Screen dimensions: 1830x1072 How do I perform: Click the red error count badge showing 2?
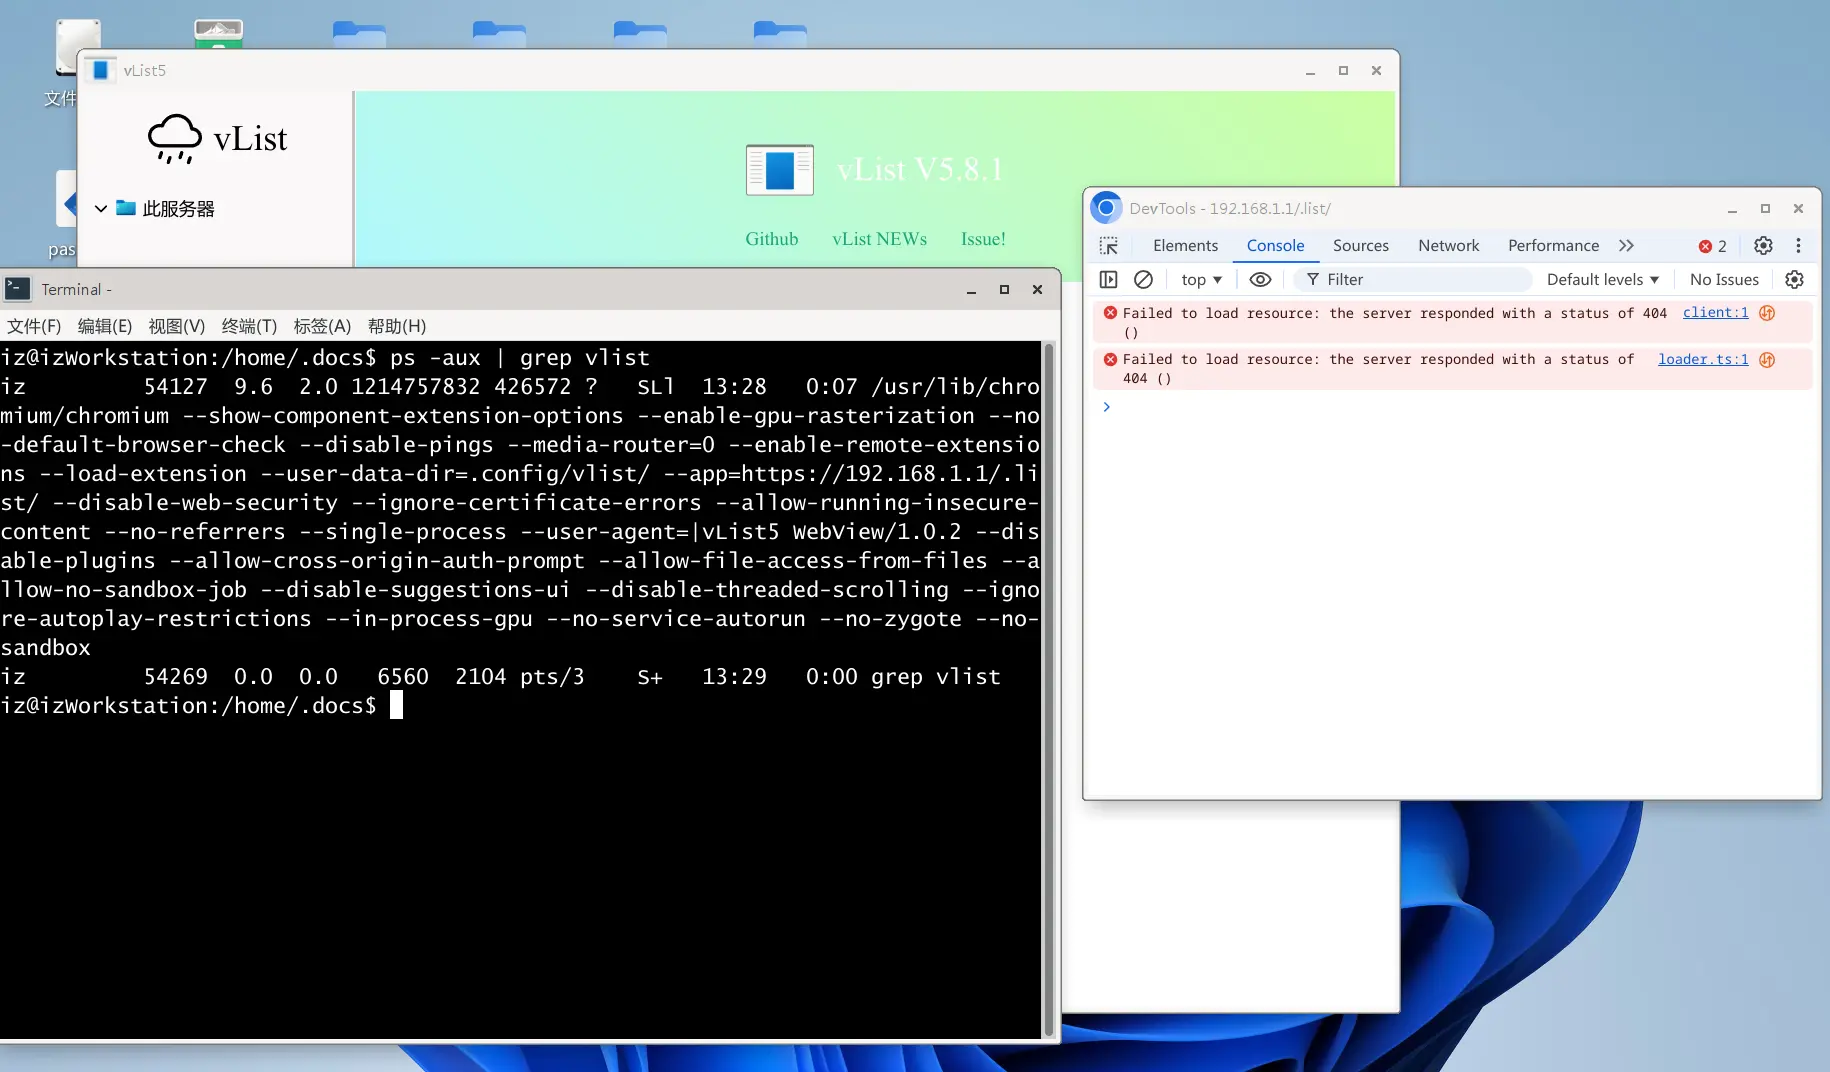(1712, 246)
